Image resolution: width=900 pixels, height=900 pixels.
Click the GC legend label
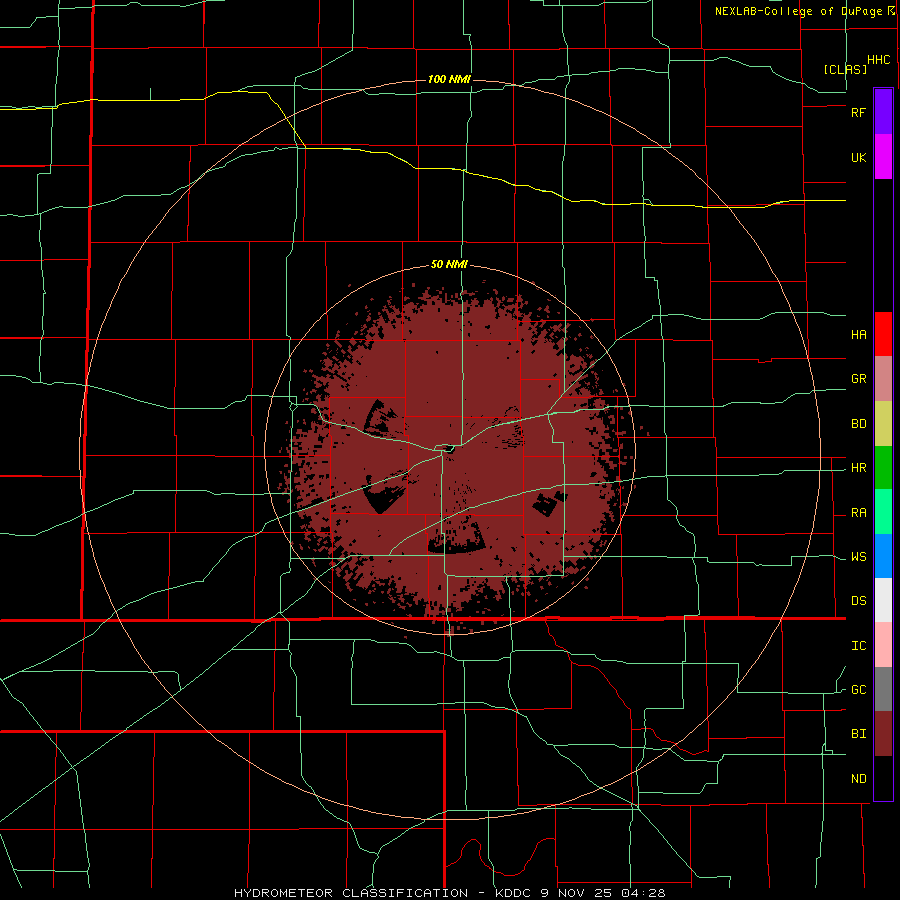858,690
